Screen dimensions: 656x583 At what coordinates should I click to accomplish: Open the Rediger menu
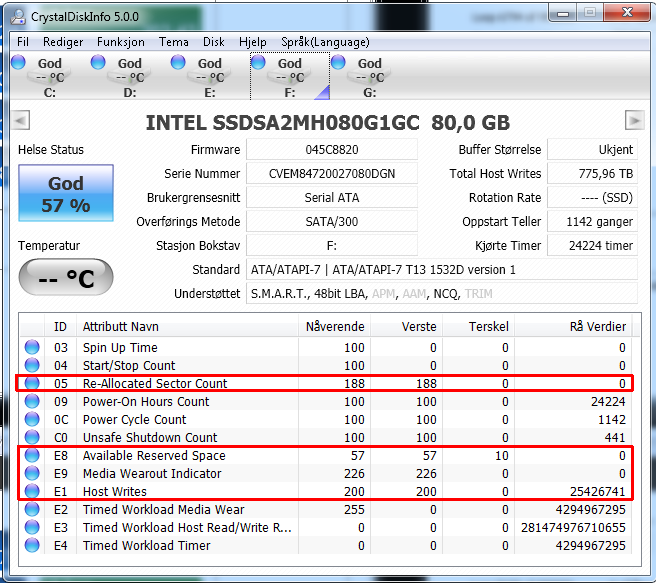[x=63, y=42]
